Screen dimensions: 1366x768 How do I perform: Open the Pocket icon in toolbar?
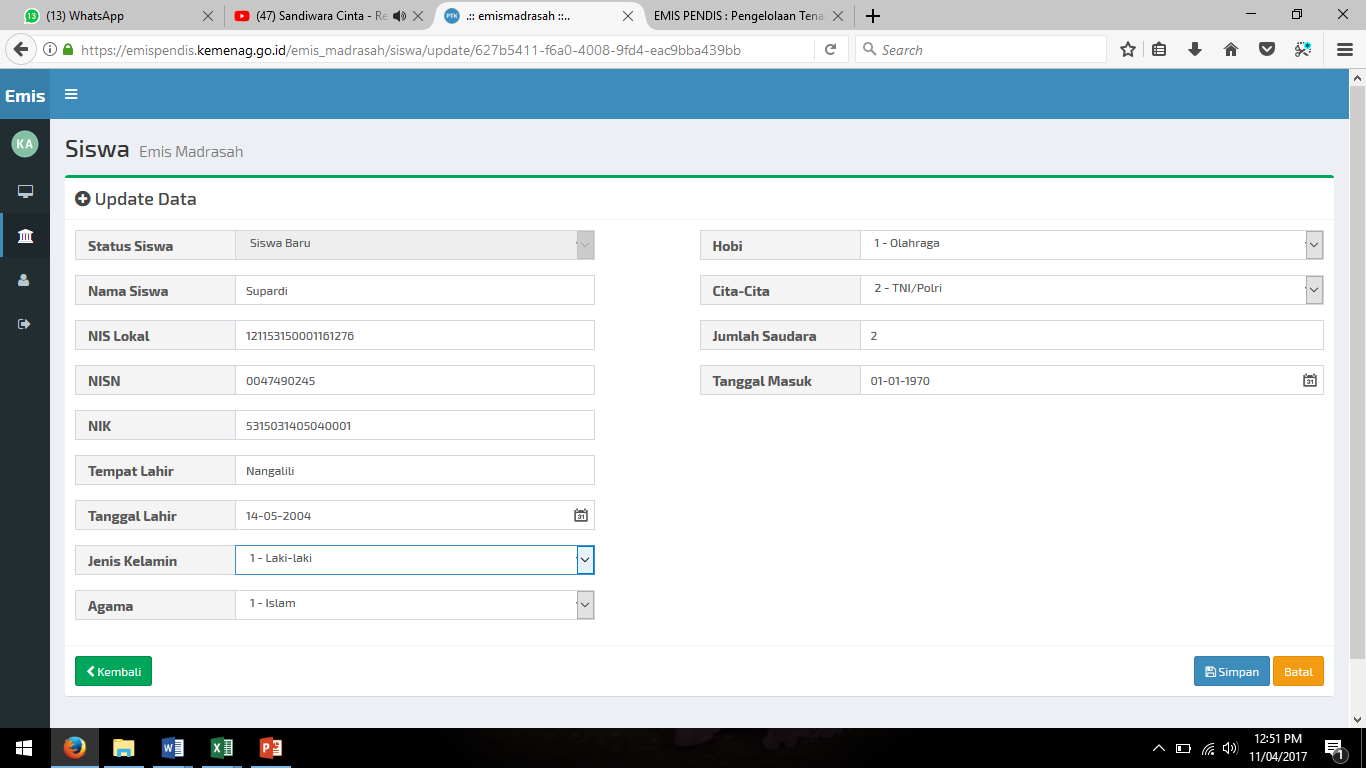1266,49
